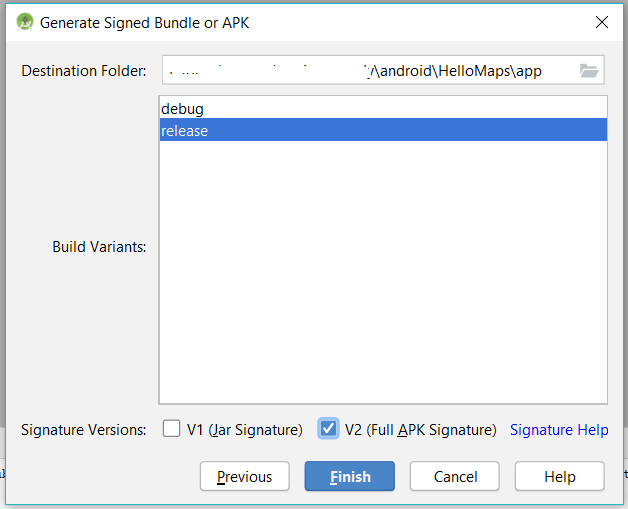Screen dimensions: 628x509
Task: Close the Generate Signed Bundle dialog
Action: click(x=602, y=22)
